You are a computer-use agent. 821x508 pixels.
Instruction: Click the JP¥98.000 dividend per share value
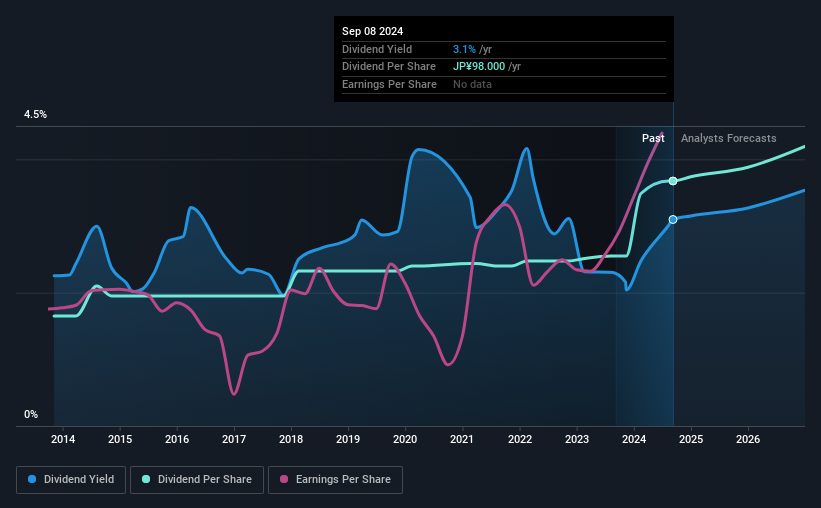(479, 67)
